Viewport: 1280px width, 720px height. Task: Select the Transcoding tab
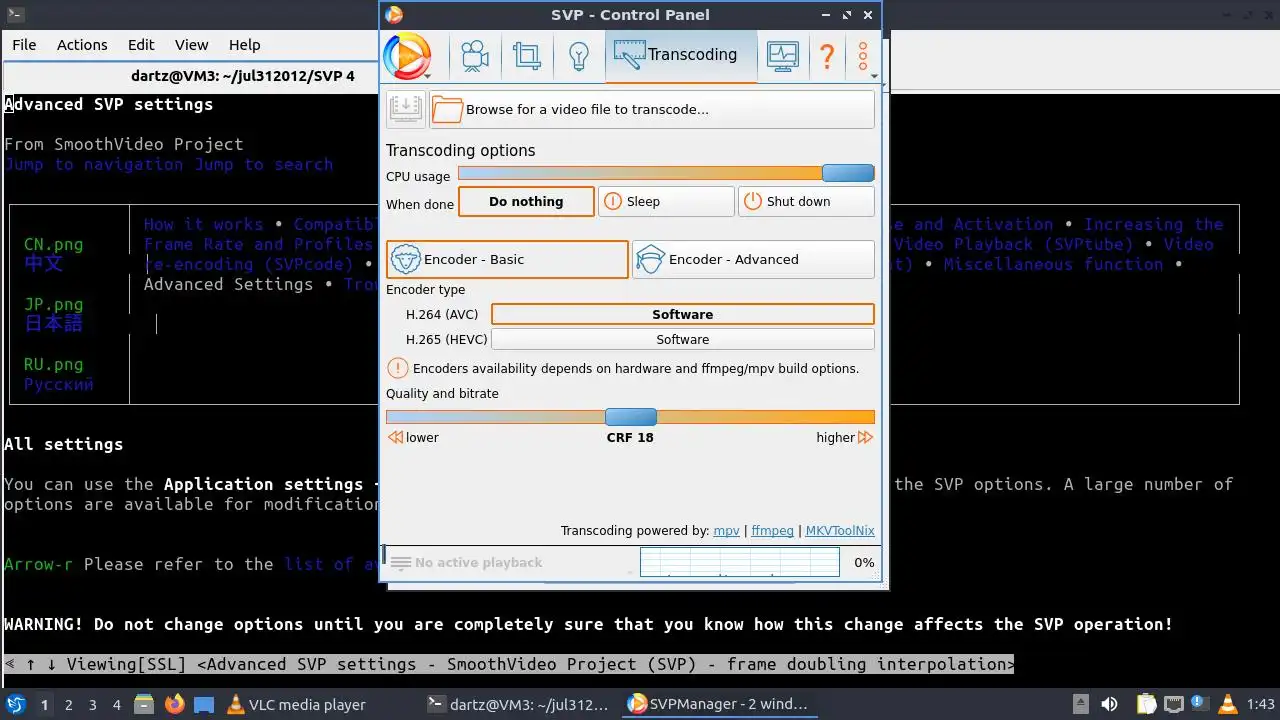tap(681, 55)
